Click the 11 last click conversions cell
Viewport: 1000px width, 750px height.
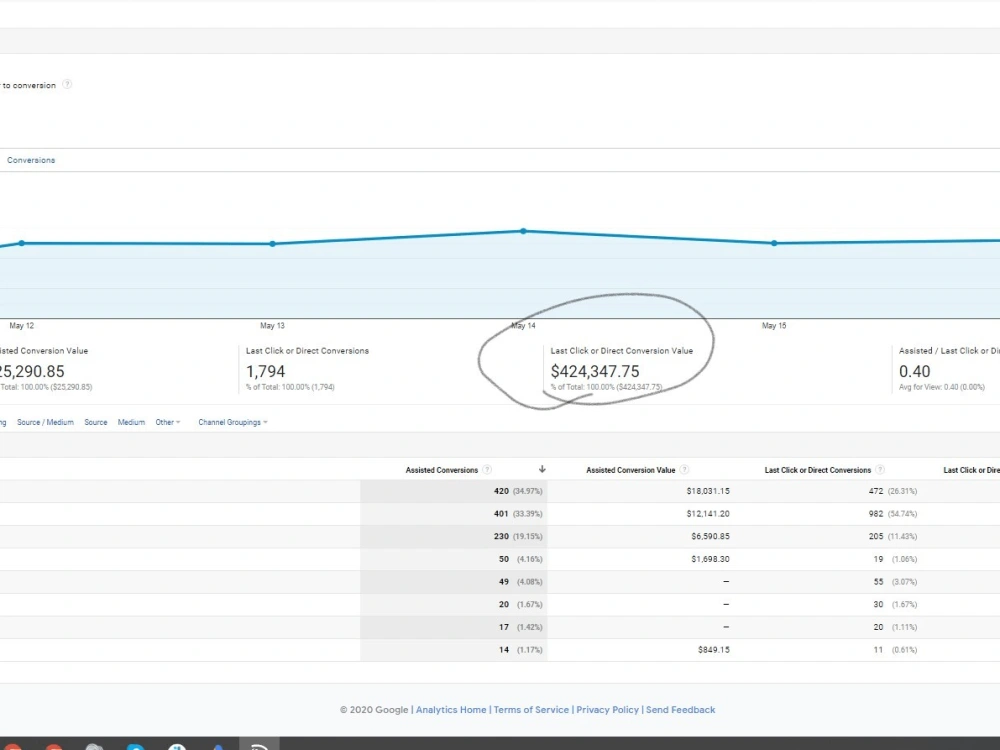[878, 649]
